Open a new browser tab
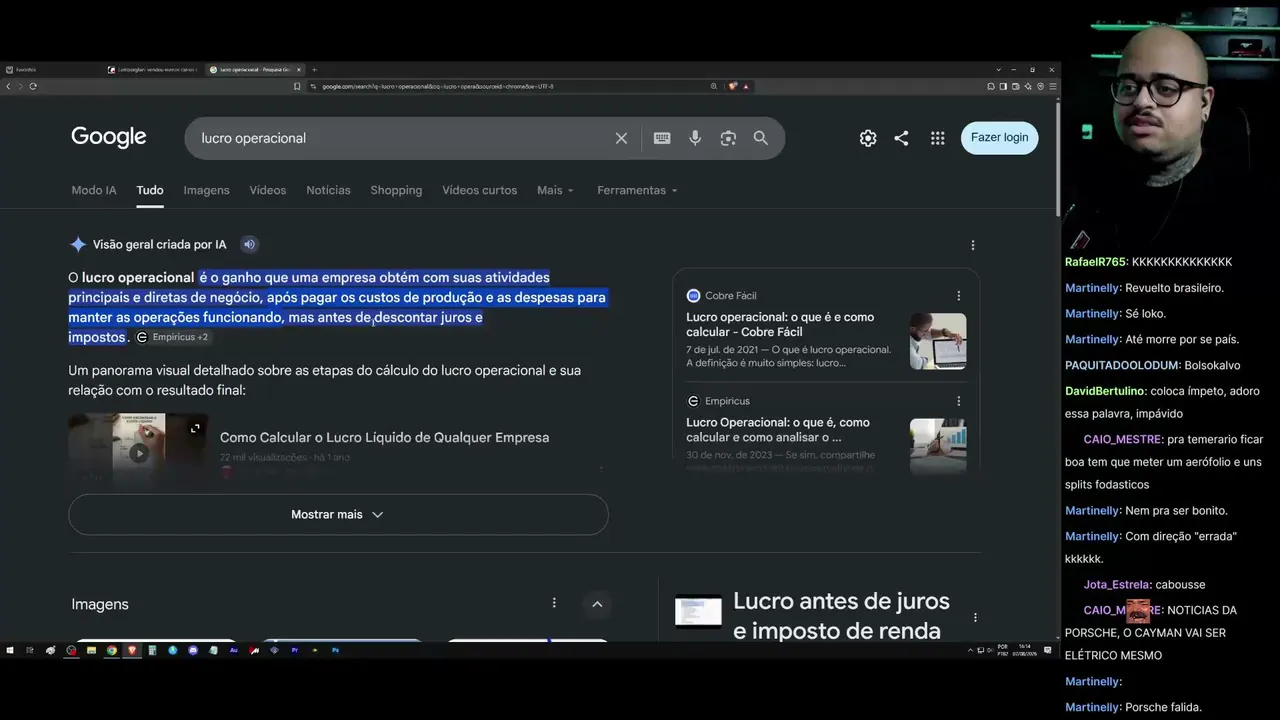The image size is (1280, 720). tap(314, 70)
